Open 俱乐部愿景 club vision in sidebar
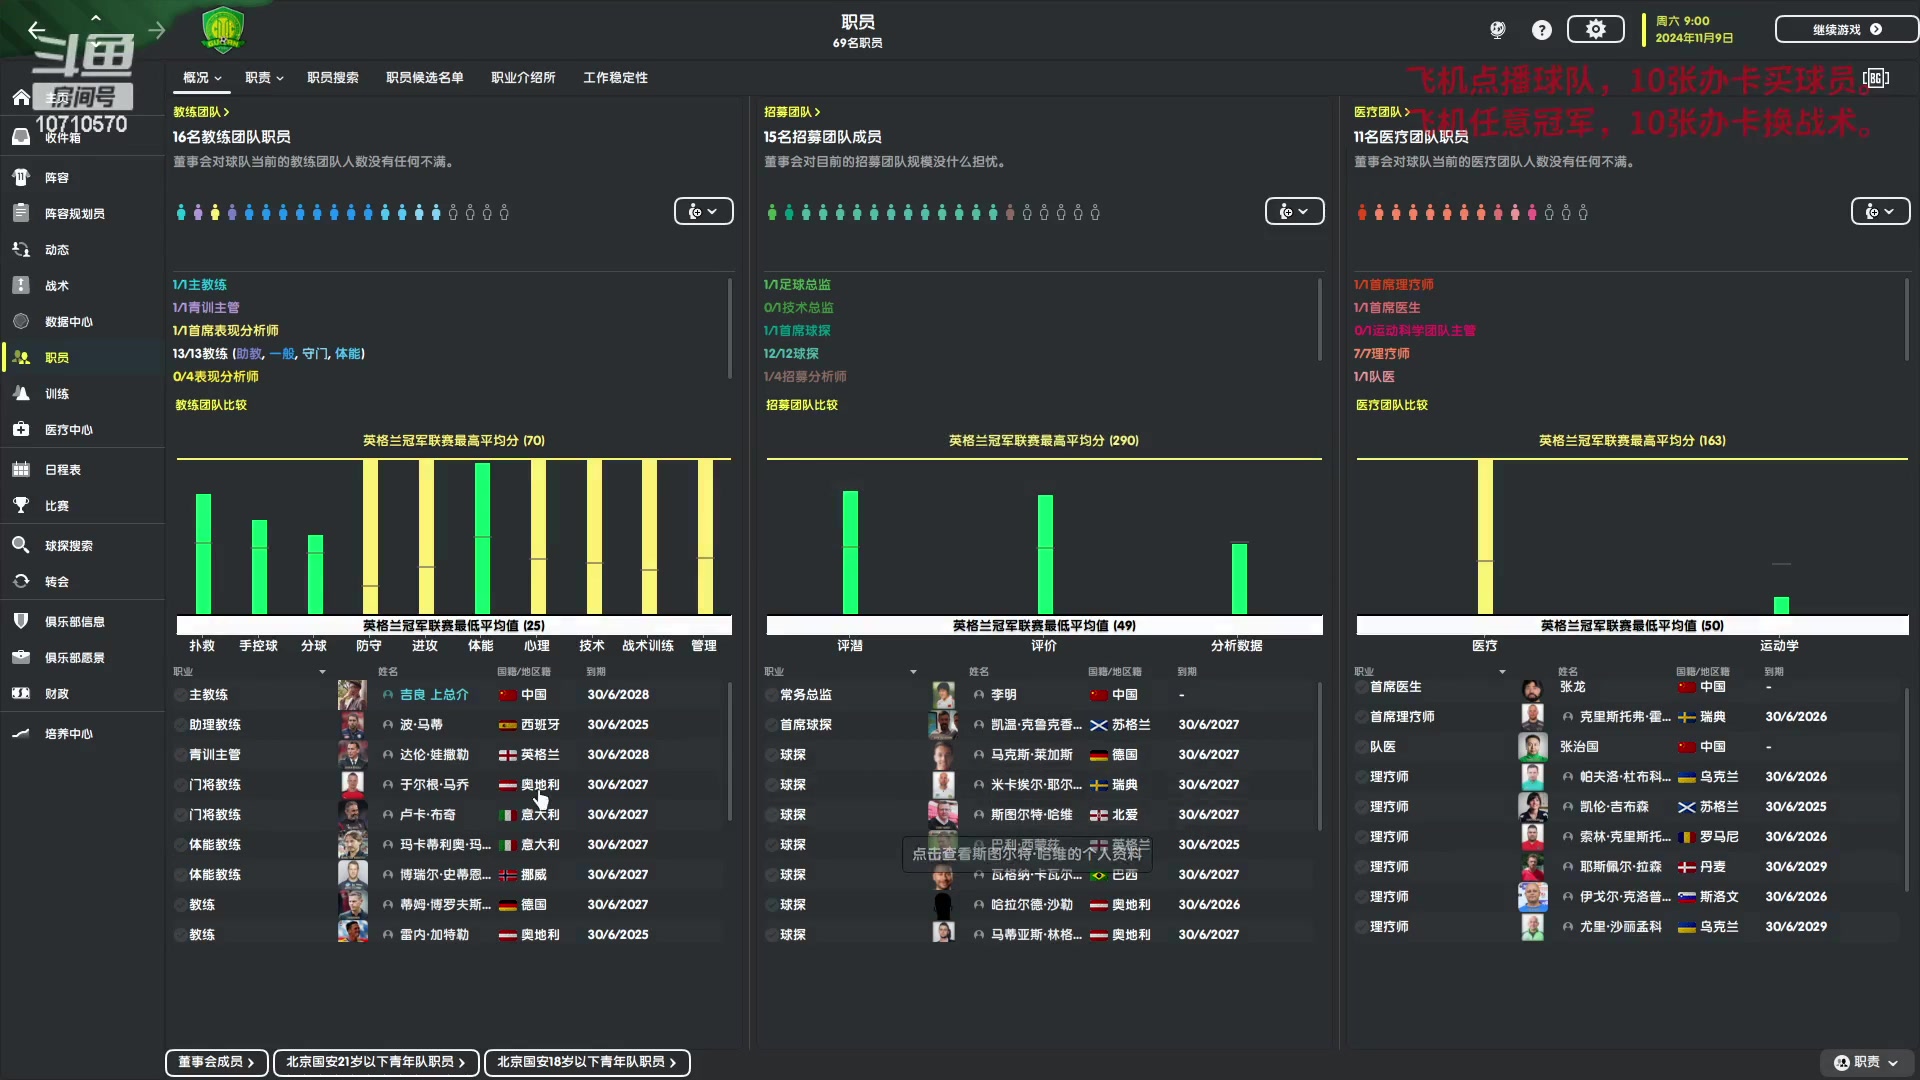Image resolution: width=1920 pixels, height=1080 pixels. coord(74,658)
